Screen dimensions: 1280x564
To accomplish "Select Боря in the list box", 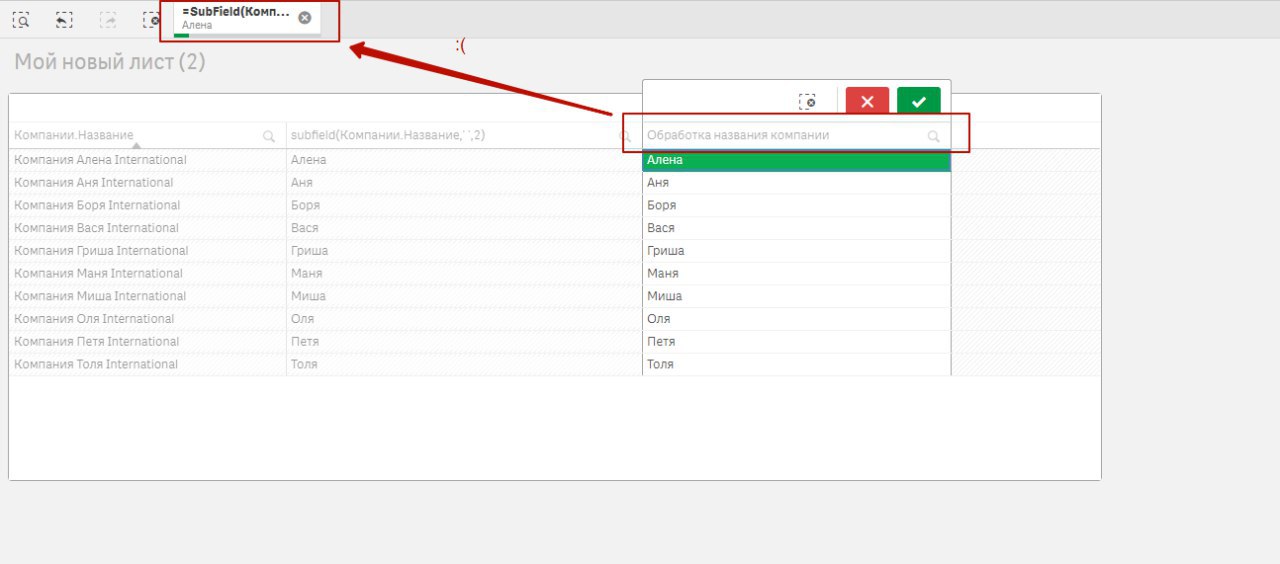I will 796,205.
